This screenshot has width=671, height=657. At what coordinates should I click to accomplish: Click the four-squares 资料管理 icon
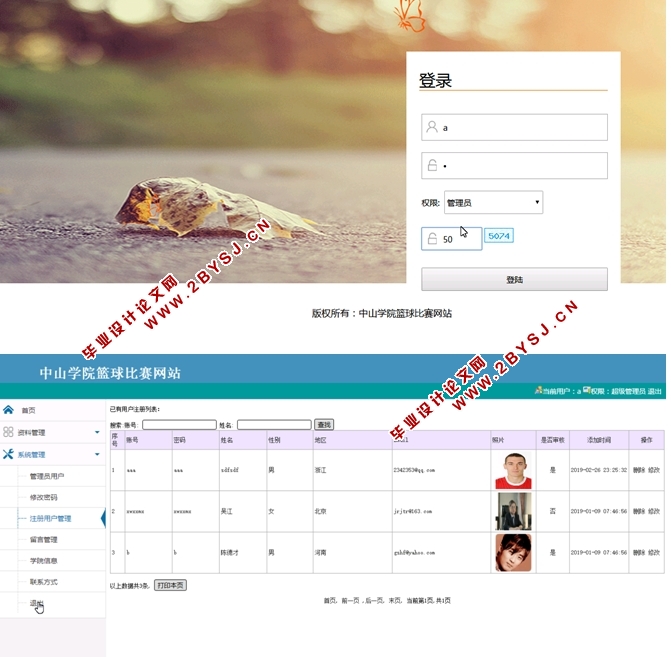pyautogui.click(x=8, y=432)
